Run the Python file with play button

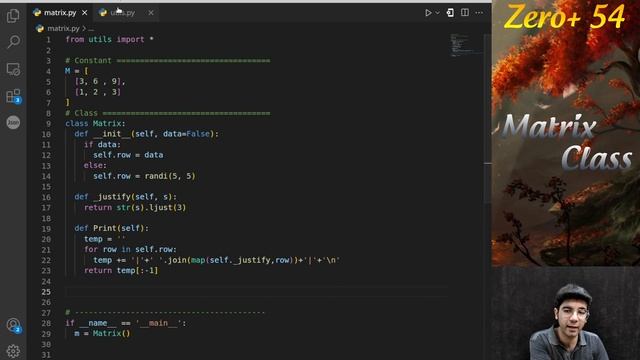pos(428,13)
